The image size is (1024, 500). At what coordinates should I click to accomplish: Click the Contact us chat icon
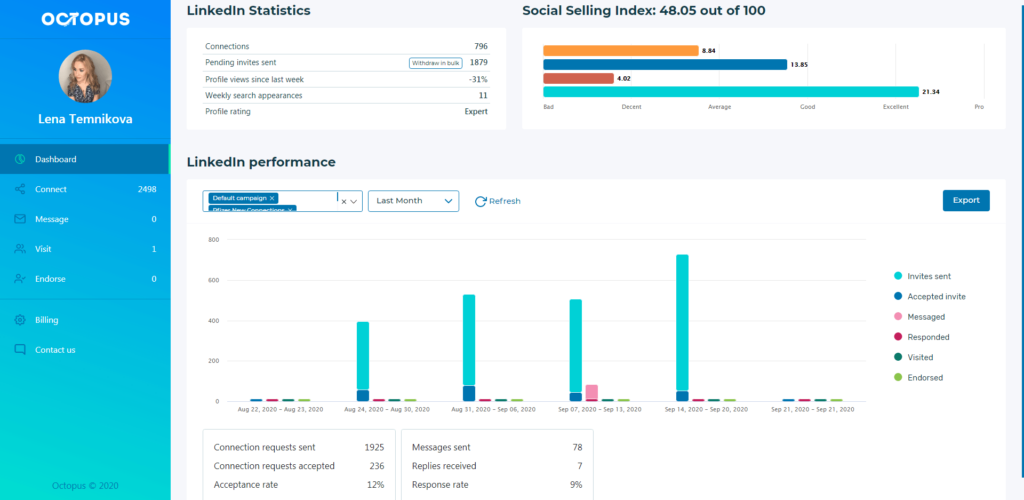tap(20, 350)
